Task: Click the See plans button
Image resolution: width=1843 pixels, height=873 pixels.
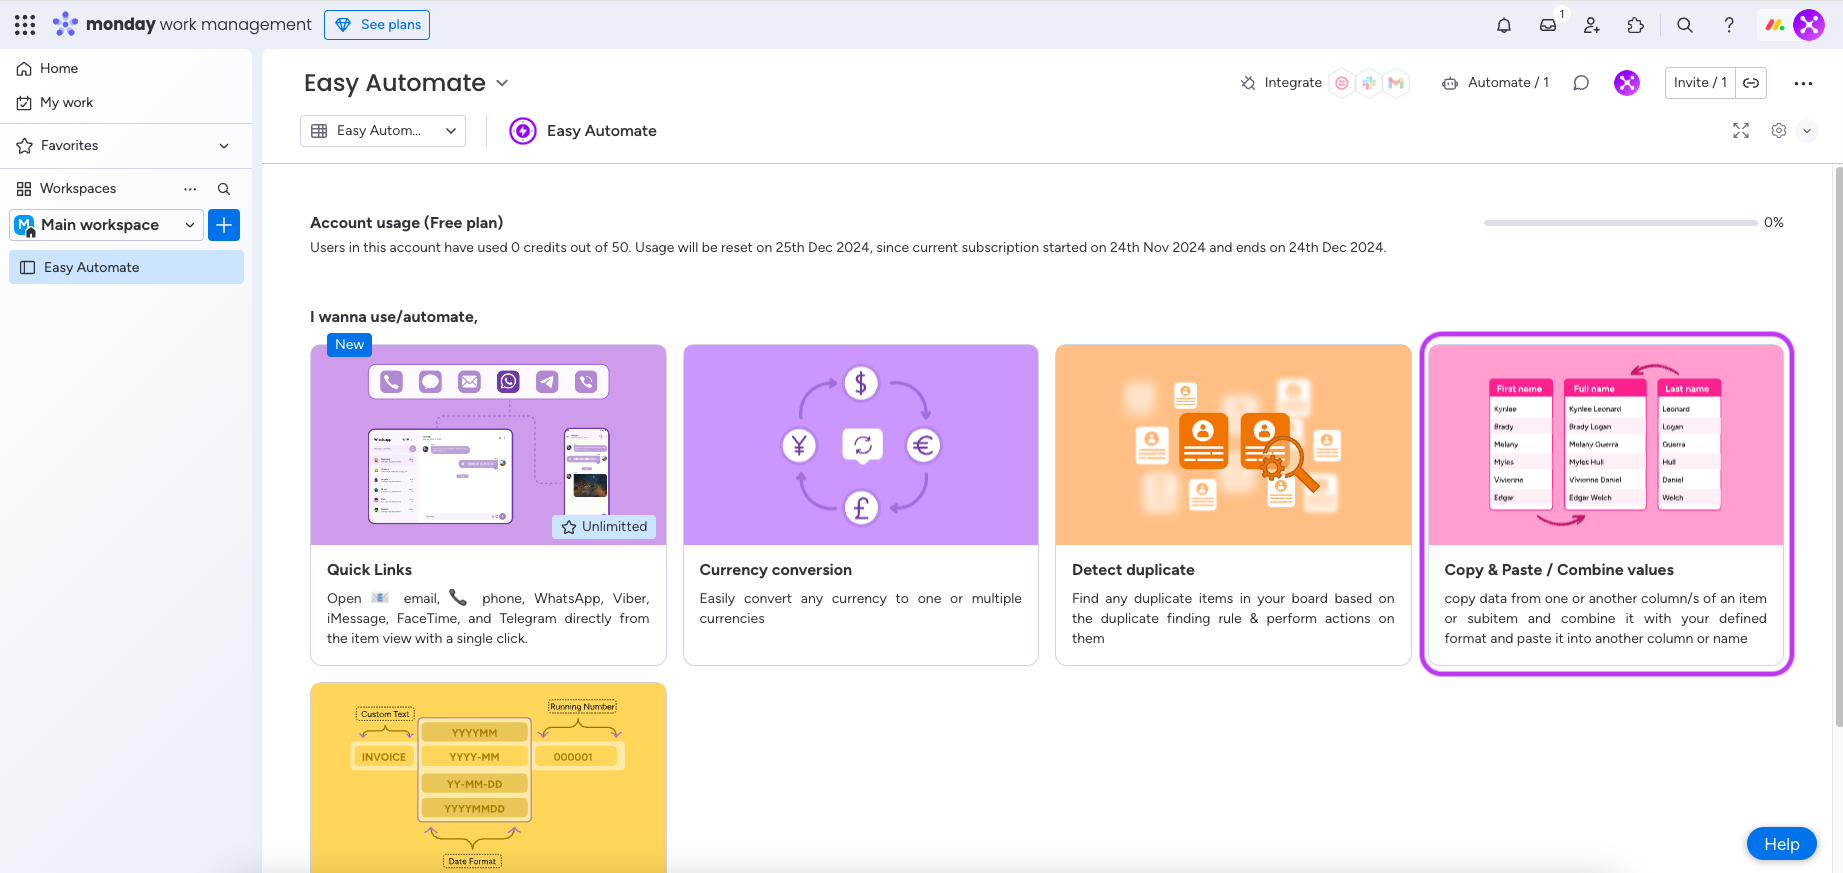Action: (x=377, y=25)
